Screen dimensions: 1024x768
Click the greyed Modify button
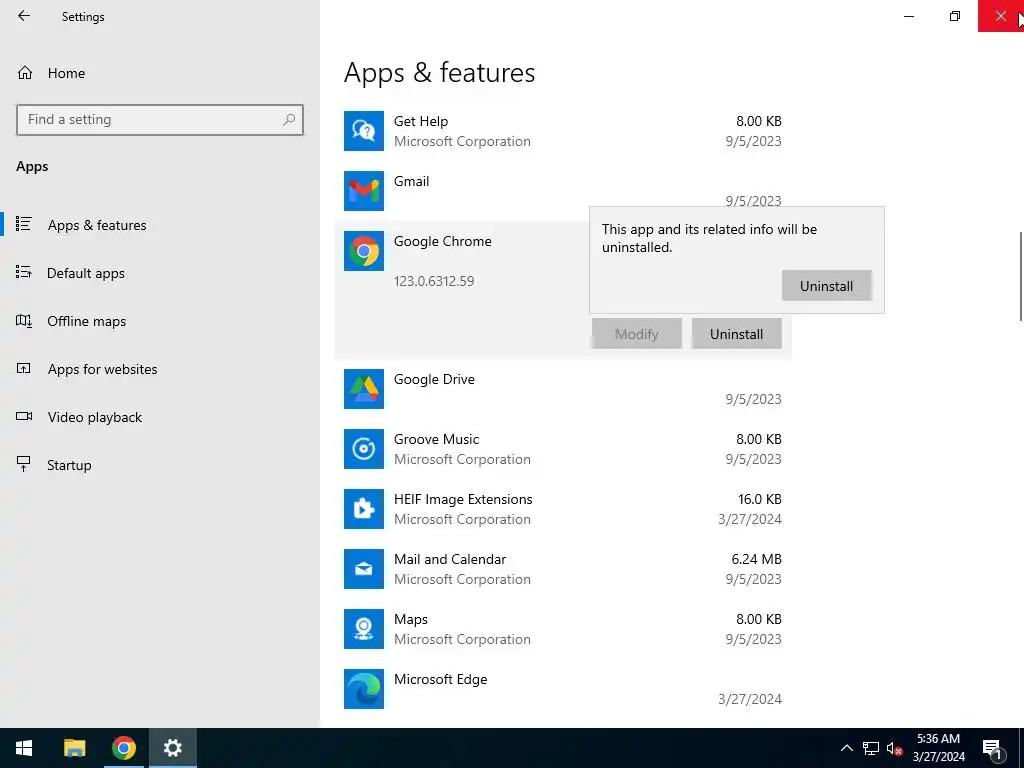coord(636,334)
